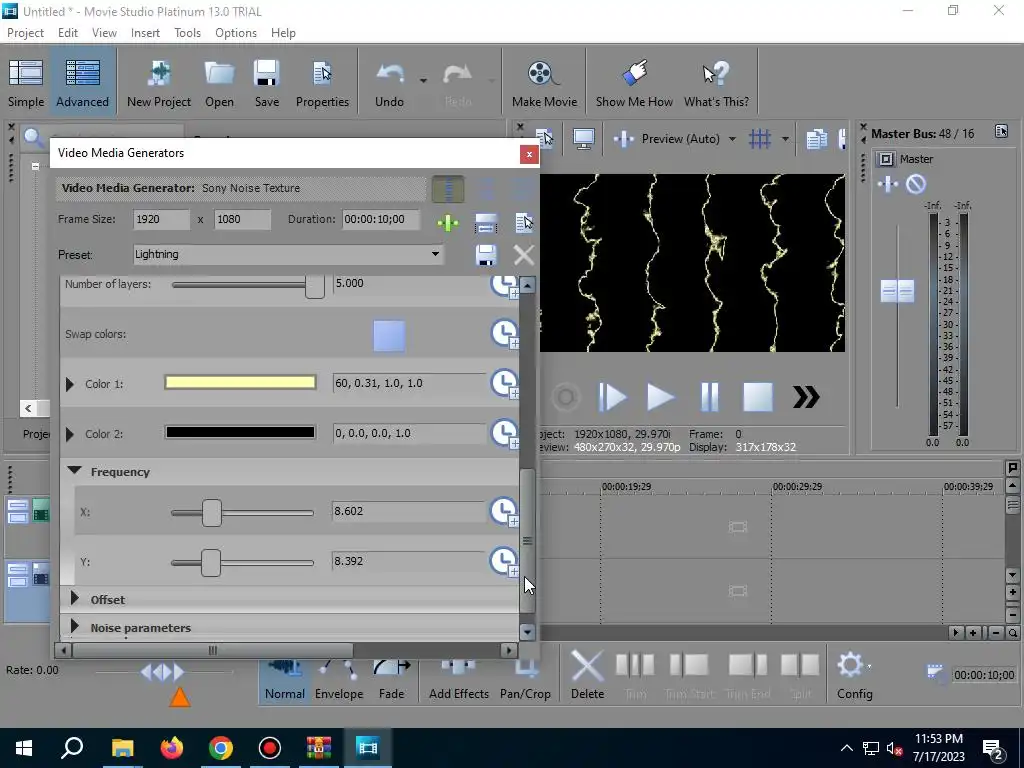Click the Copy Snapshot to clipboard icon

(816, 139)
